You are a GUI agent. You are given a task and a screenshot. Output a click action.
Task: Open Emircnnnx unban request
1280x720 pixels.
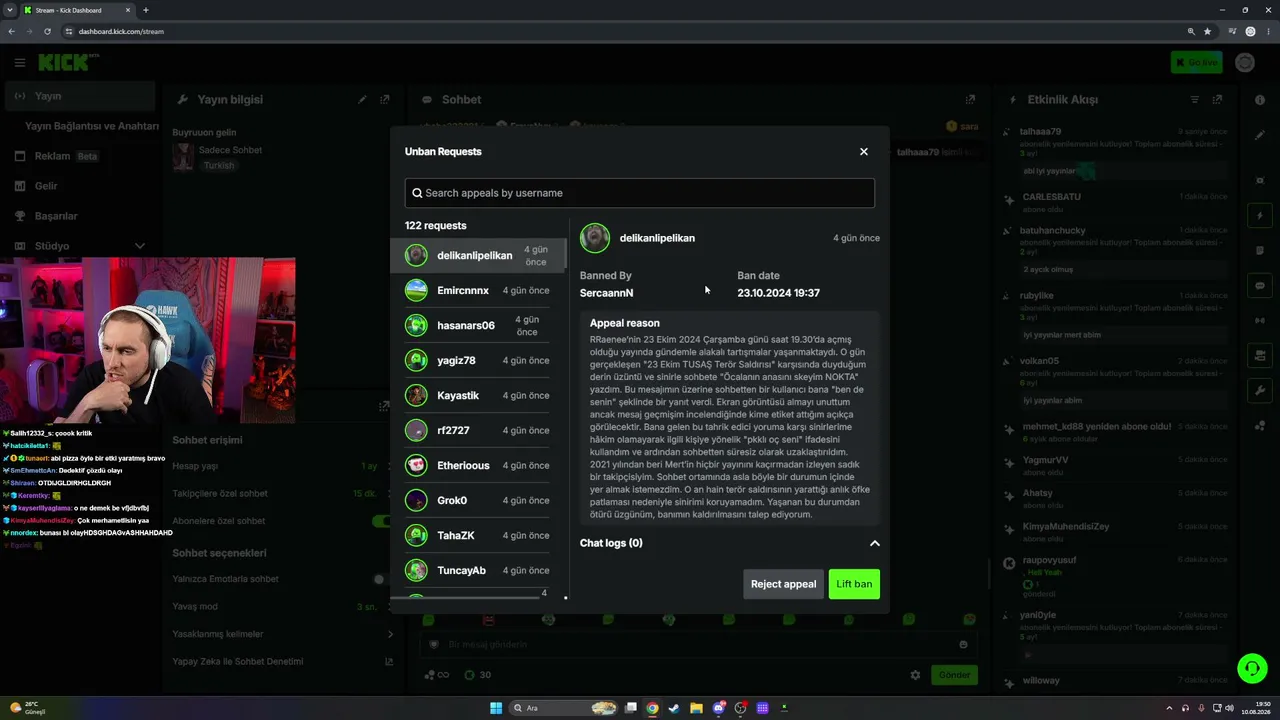477,291
